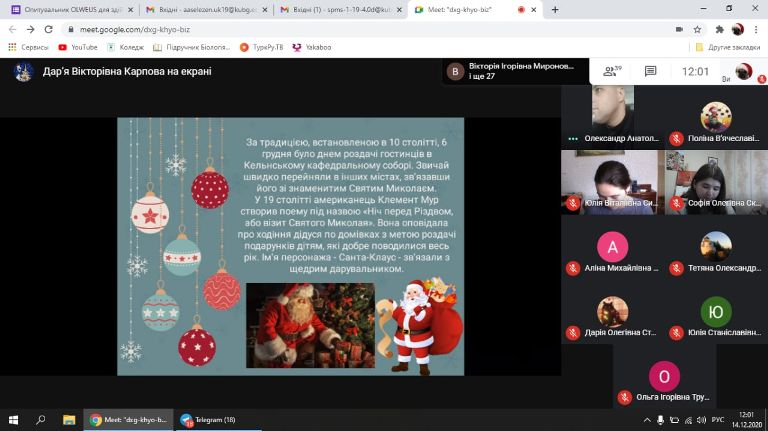
Task: Open ТуркРу.ТВ bookmark
Action: 262,48
